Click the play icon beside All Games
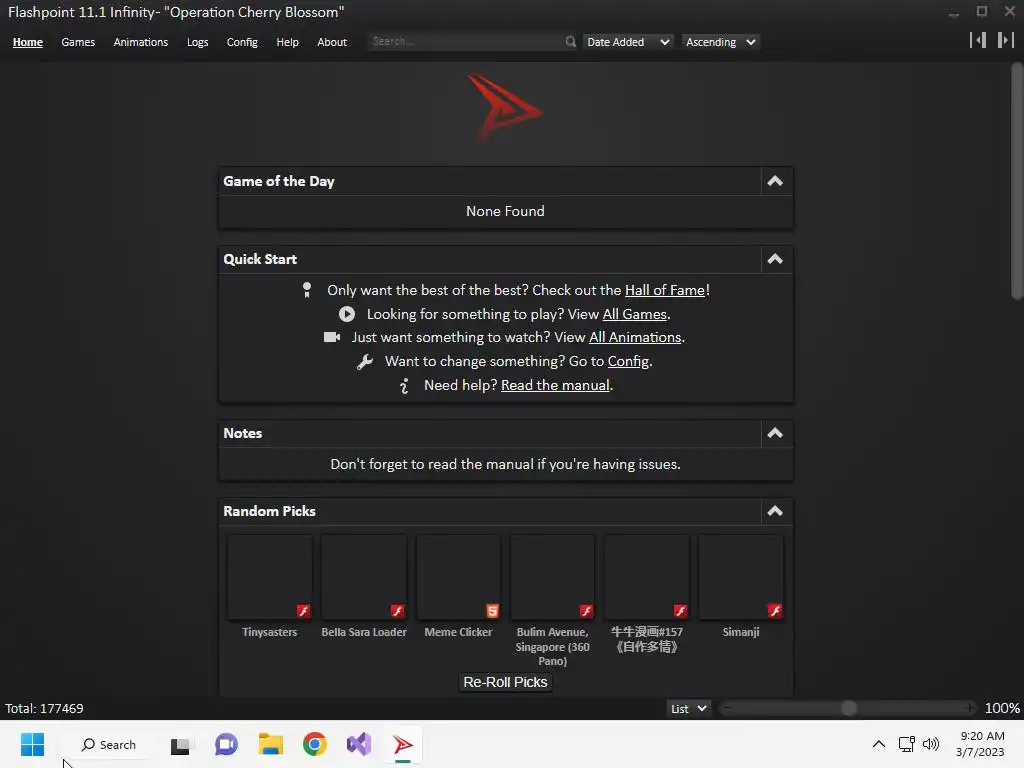Image resolution: width=1024 pixels, height=768 pixels. [347, 314]
